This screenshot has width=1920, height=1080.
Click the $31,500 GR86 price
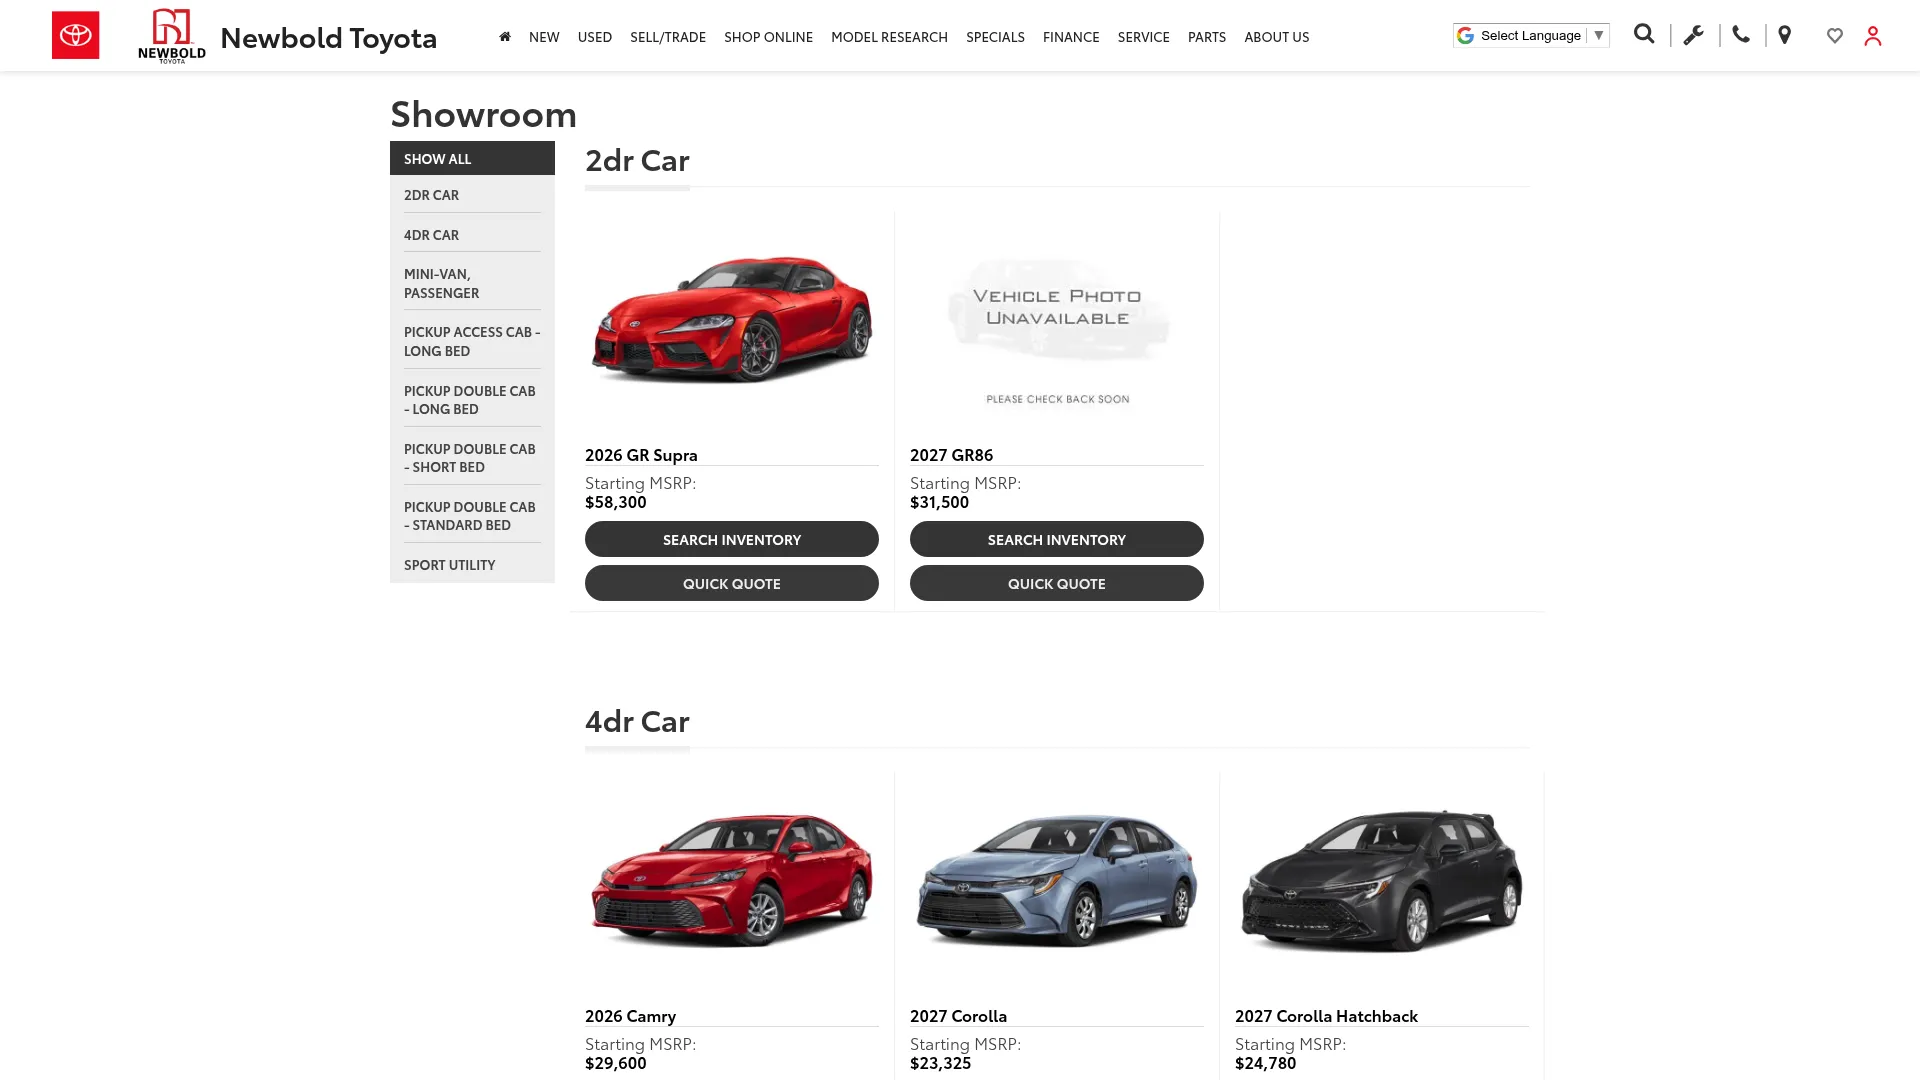tap(939, 501)
